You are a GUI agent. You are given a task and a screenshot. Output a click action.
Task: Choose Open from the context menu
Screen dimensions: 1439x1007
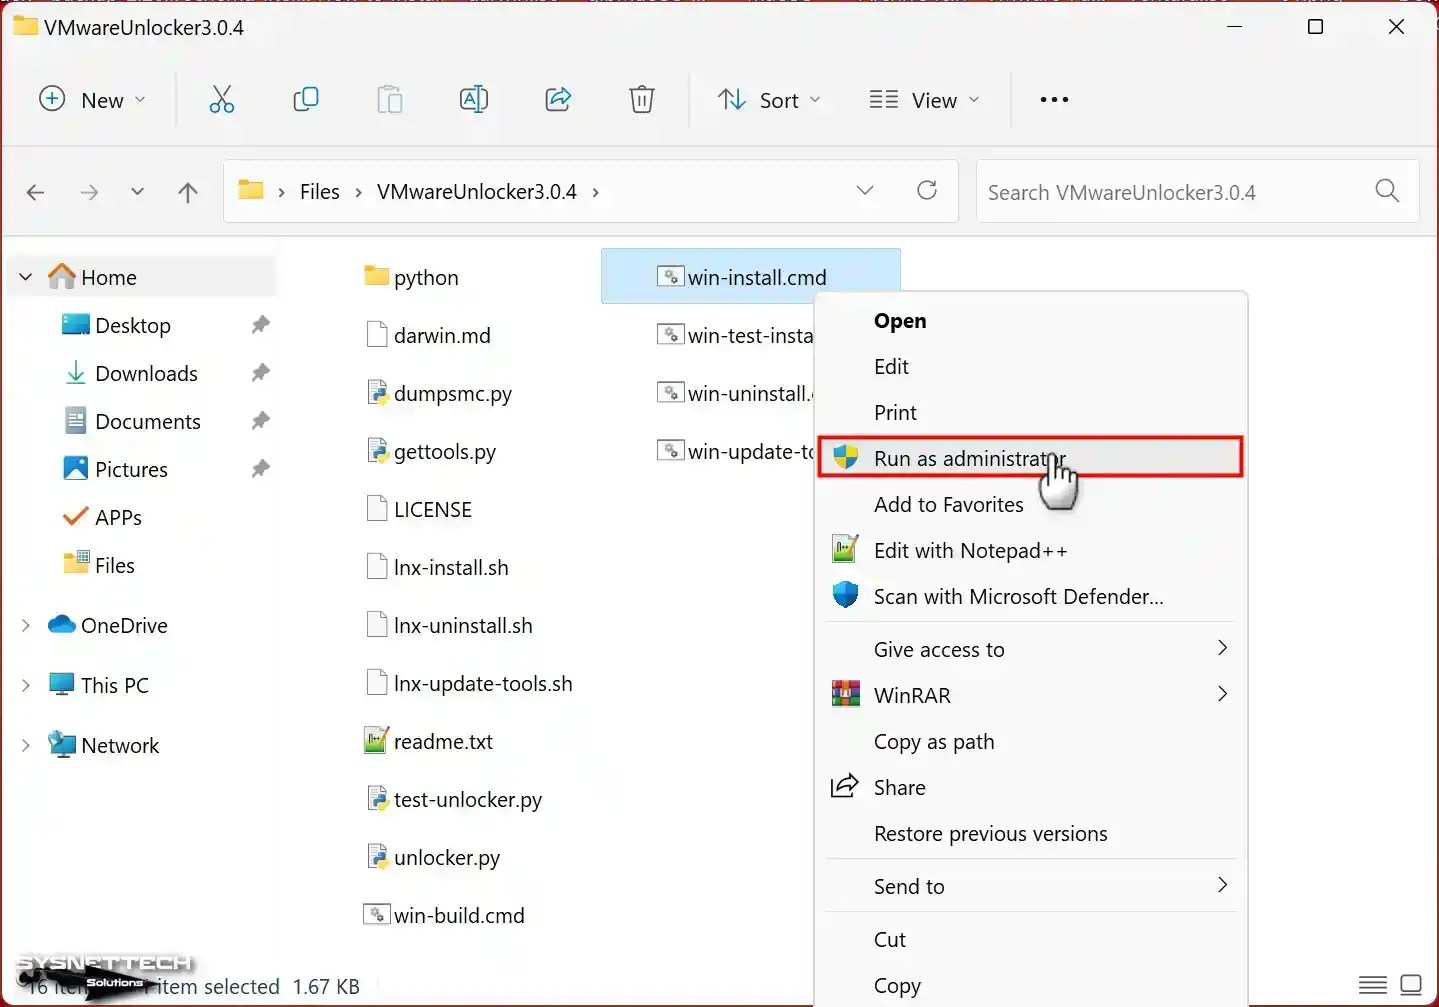pyautogui.click(x=1030, y=321)
